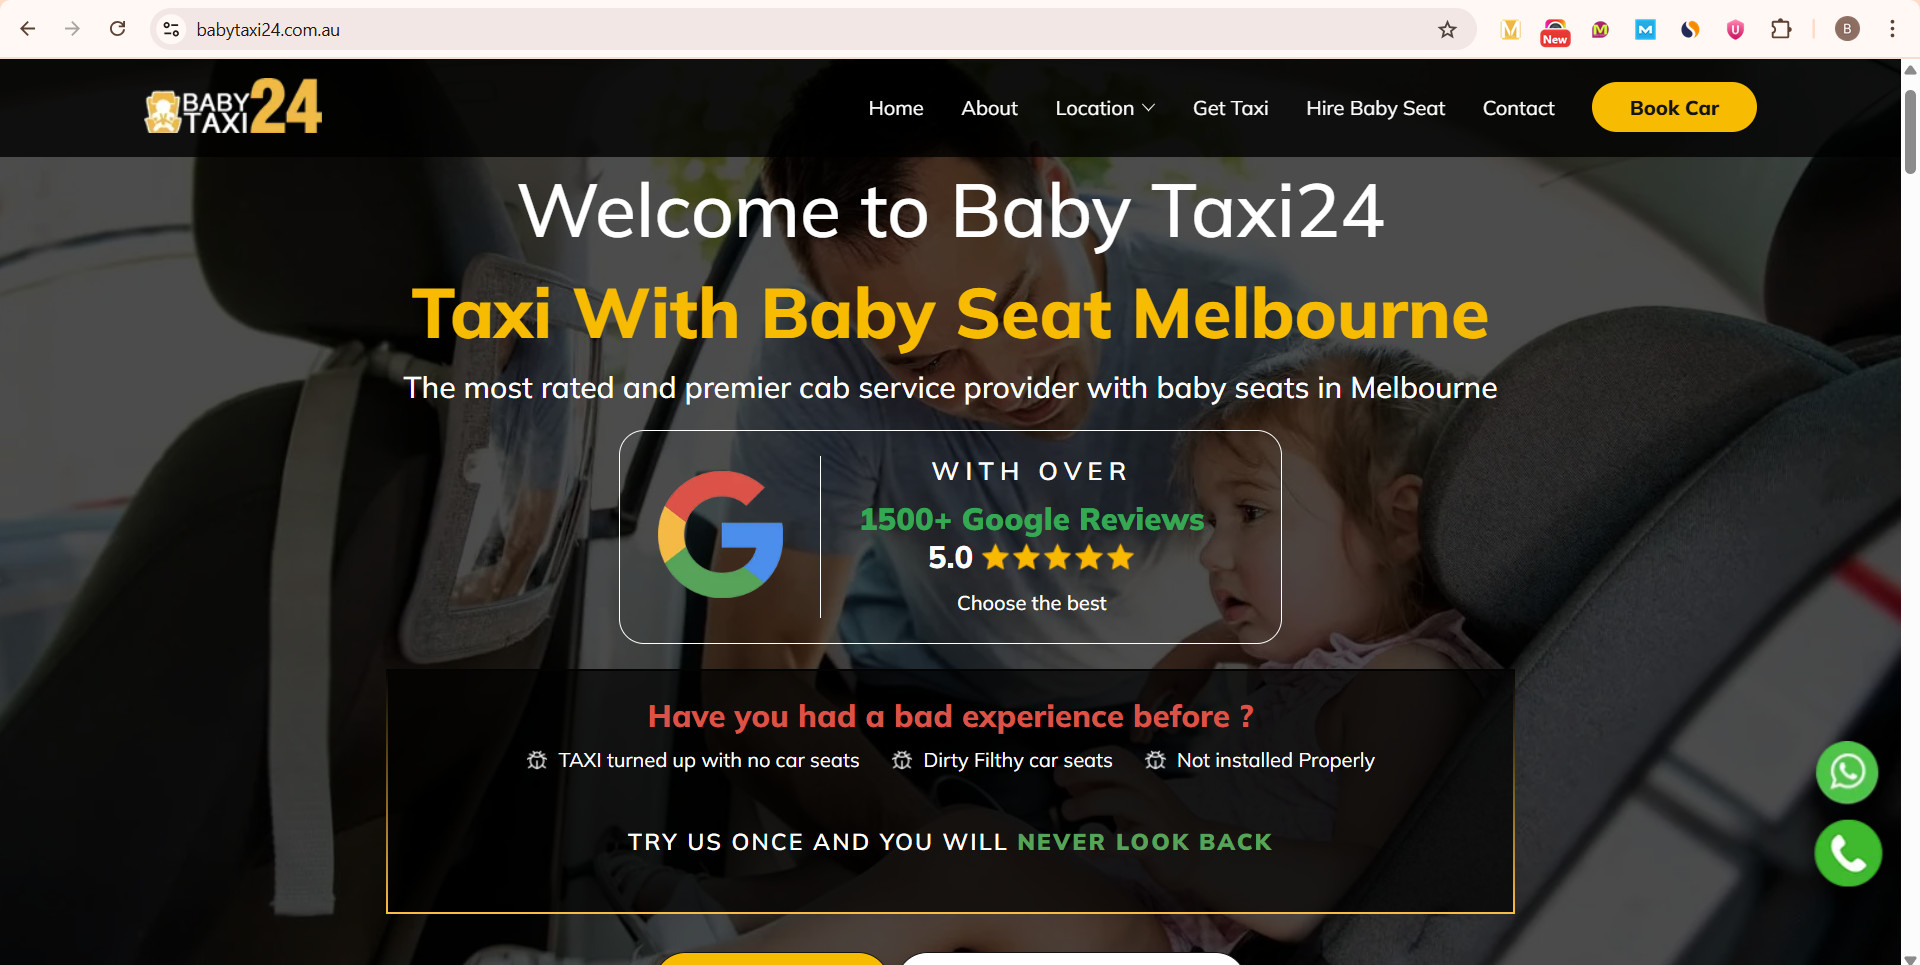Tap the green phone call icon
1920x965 pixels.
coord(1848,853)
